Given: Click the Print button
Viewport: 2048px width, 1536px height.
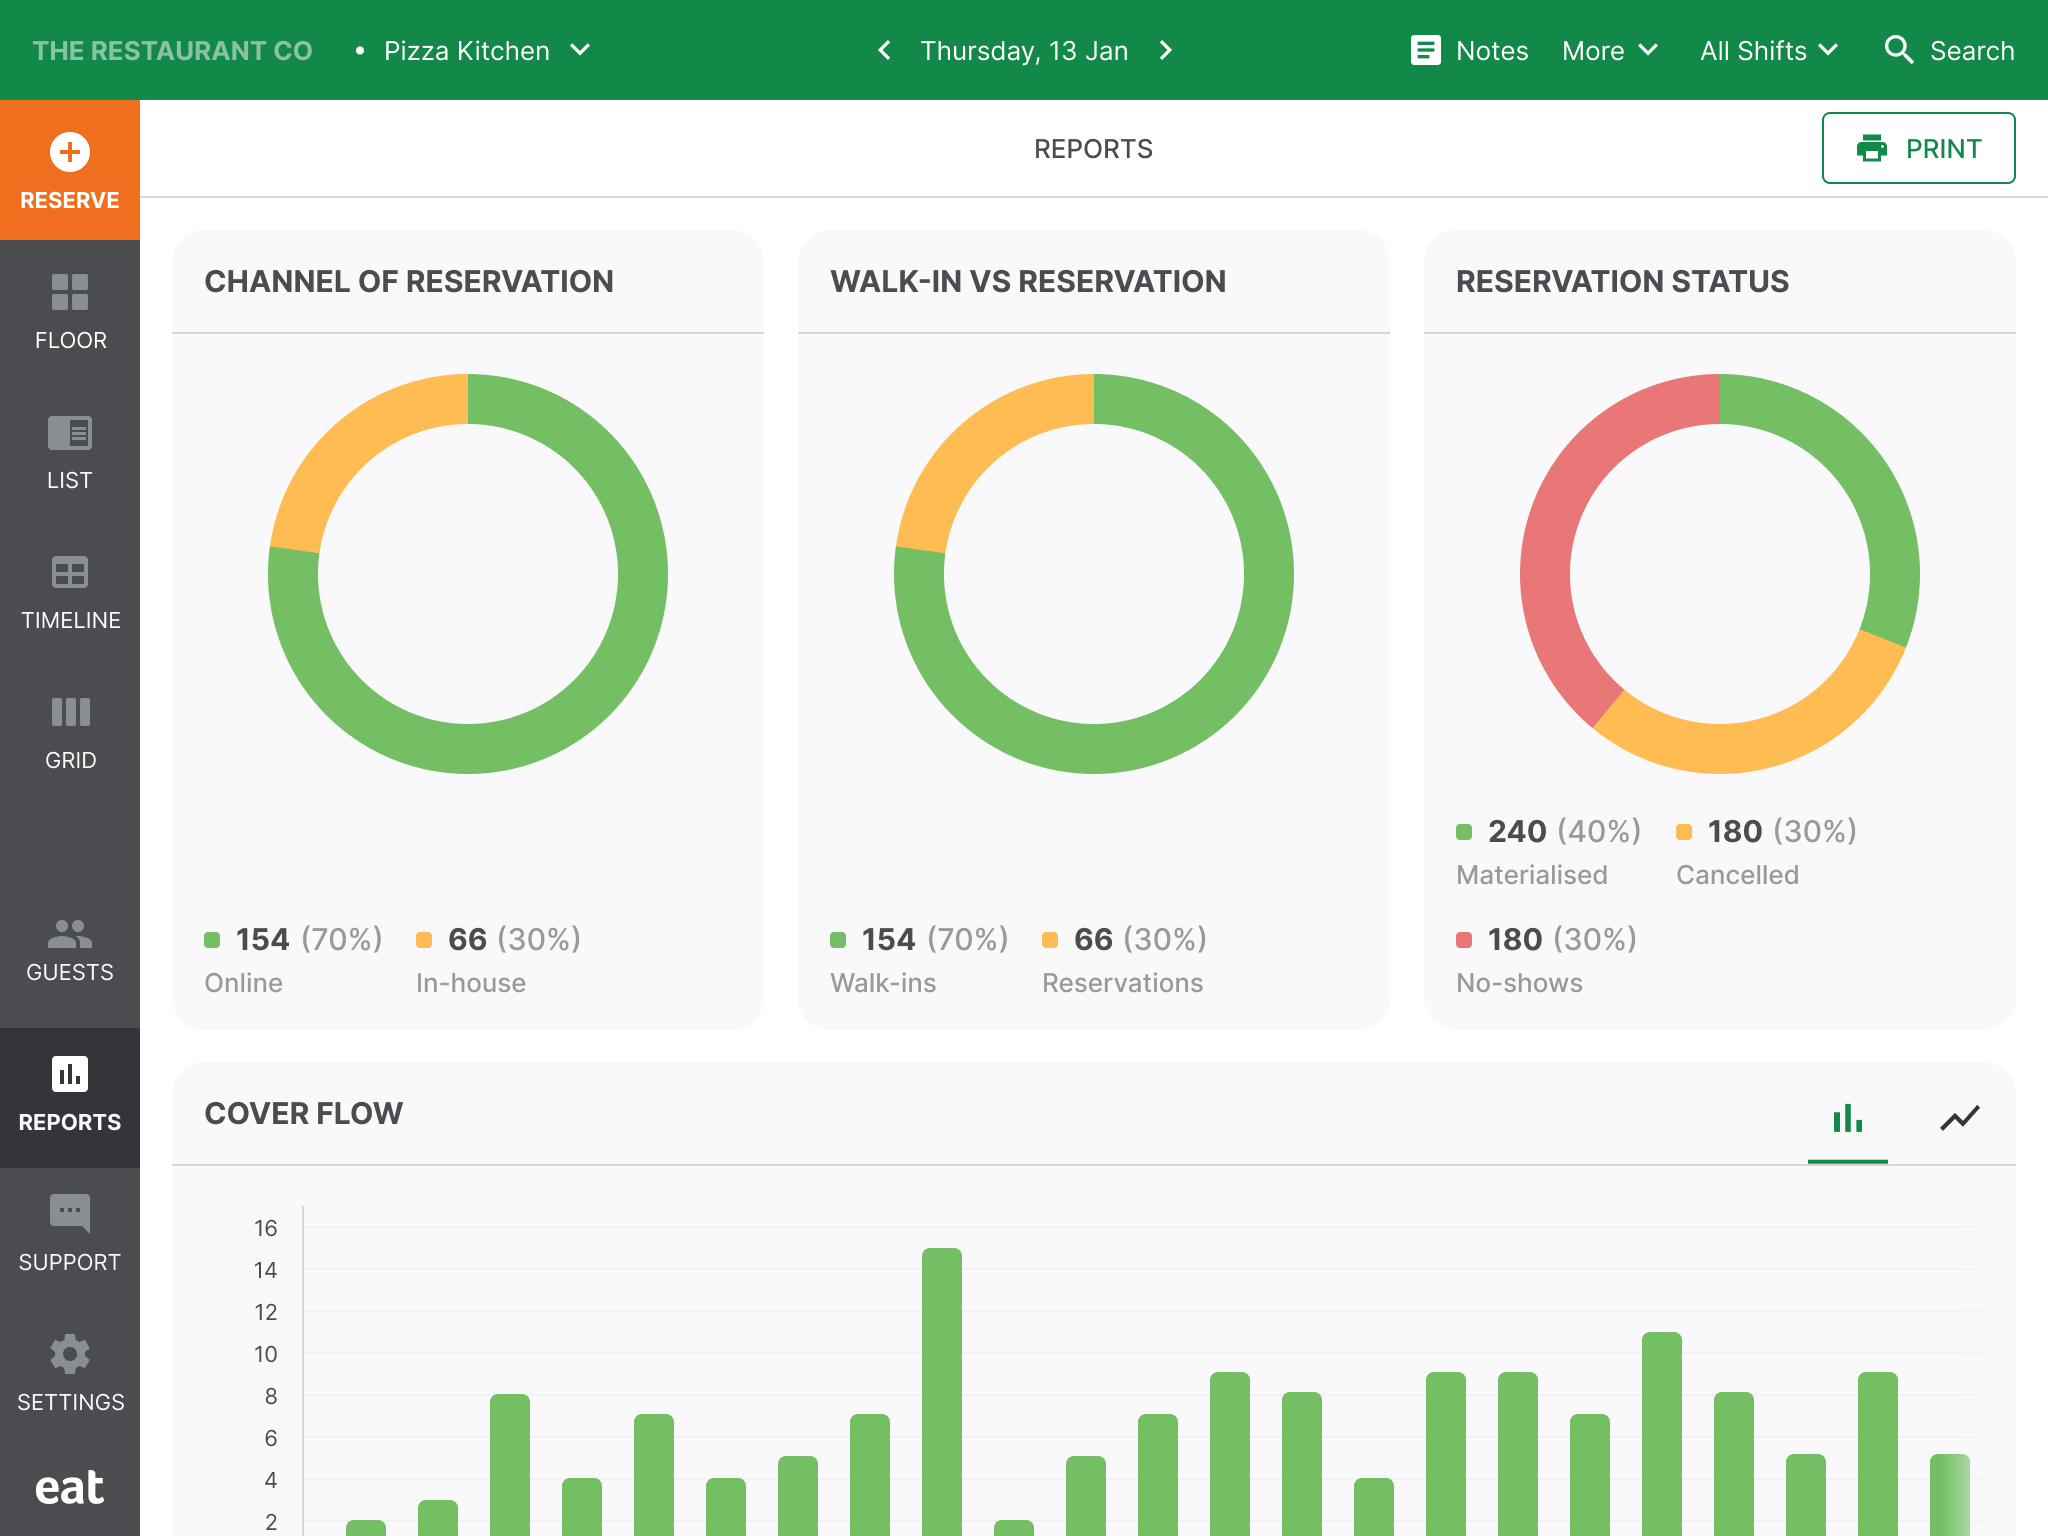Looking at the screenshot, I should point(1918,148).
